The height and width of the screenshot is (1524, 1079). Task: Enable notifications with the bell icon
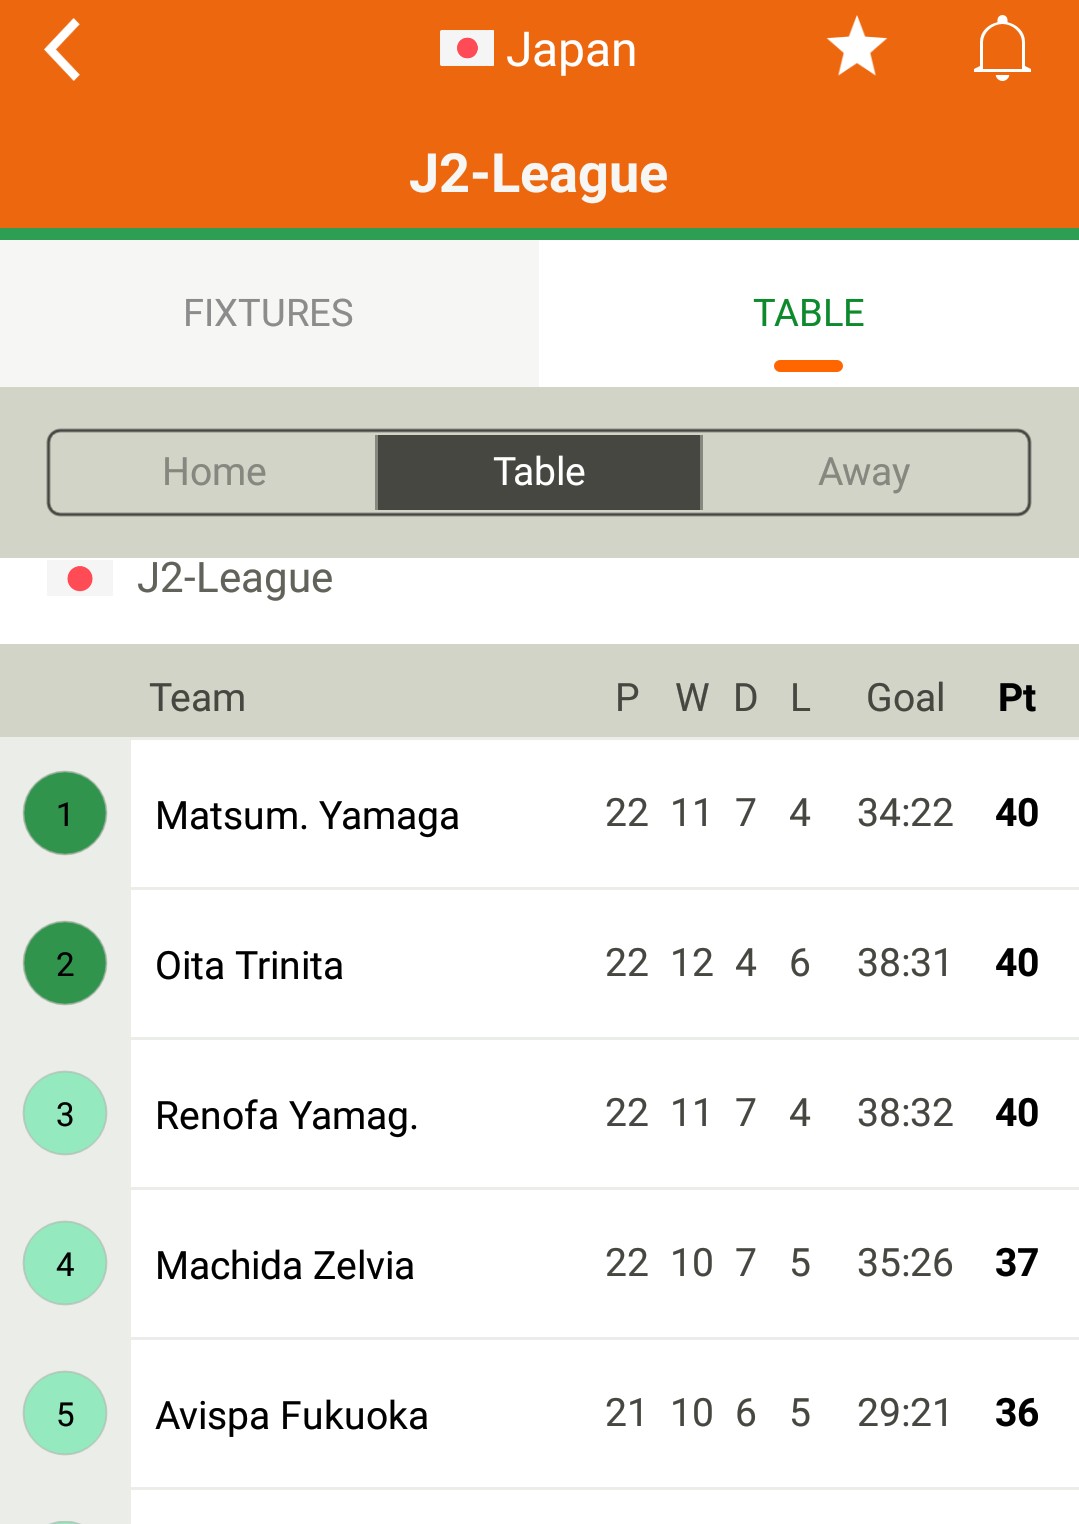point(1001,48)
